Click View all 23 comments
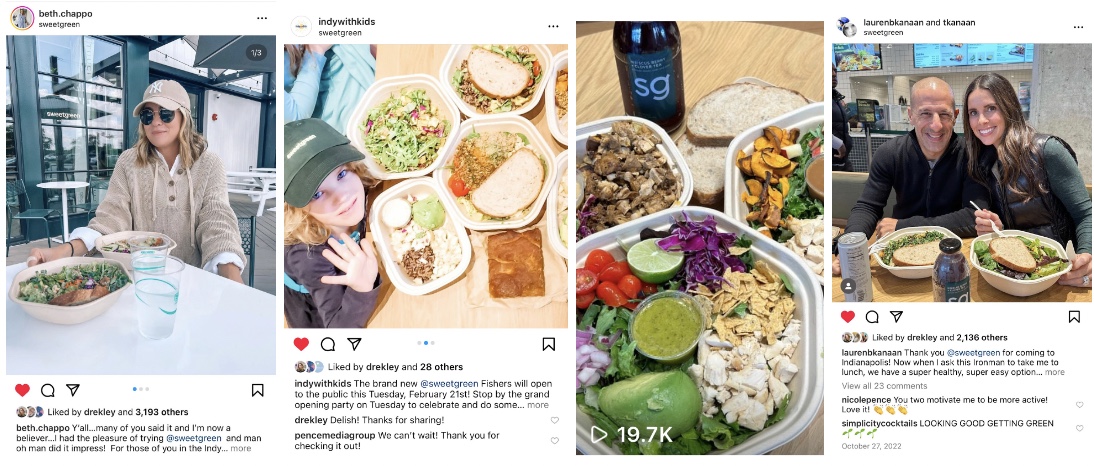Viewport: 1094px width, 466px height. 884,386
